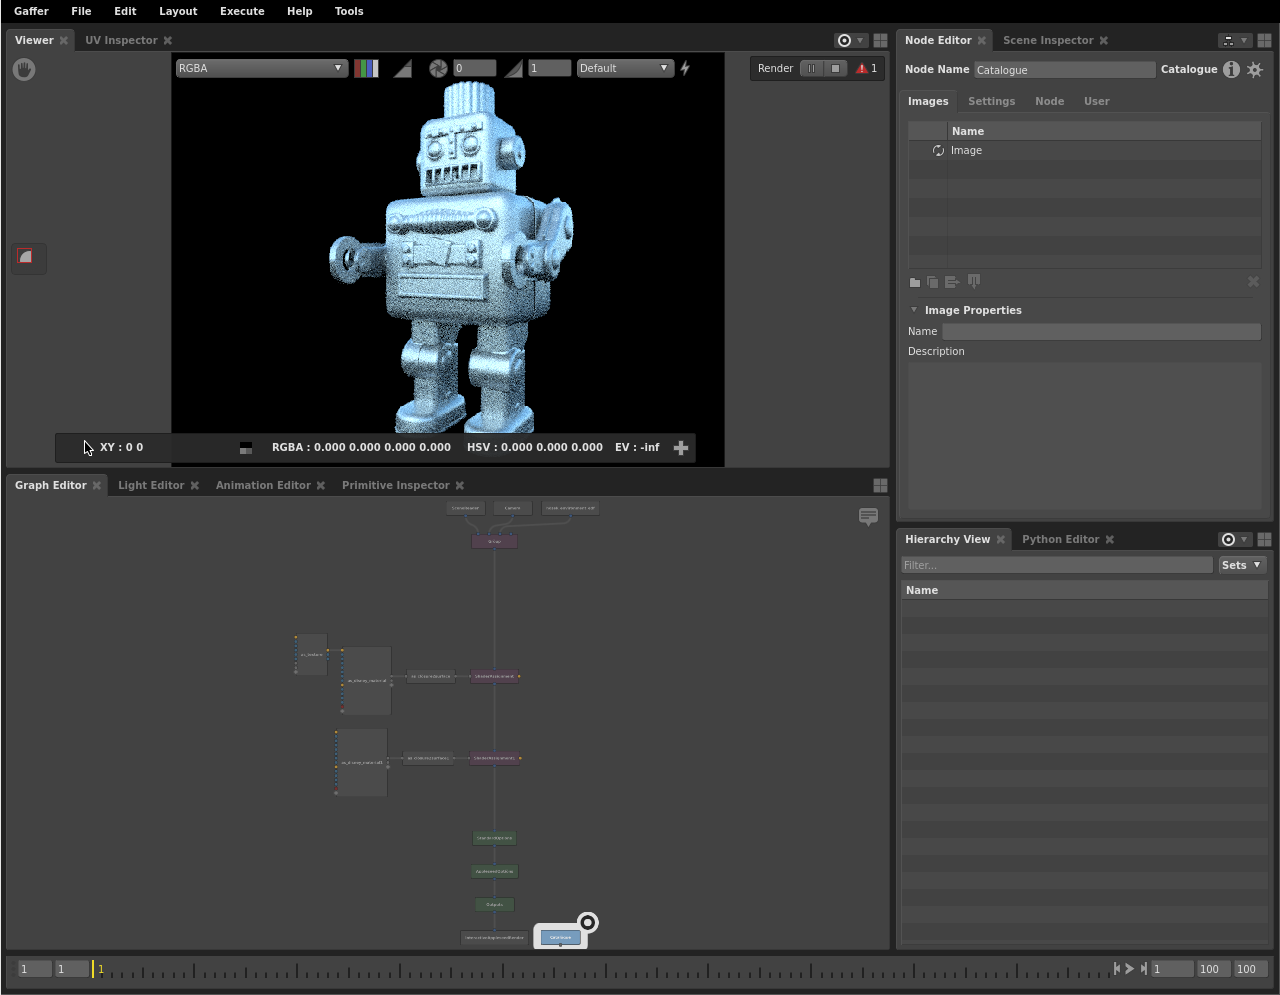Click the export image icon
Viewport: 1280px width, 995px height.
(x=952, y=282)
